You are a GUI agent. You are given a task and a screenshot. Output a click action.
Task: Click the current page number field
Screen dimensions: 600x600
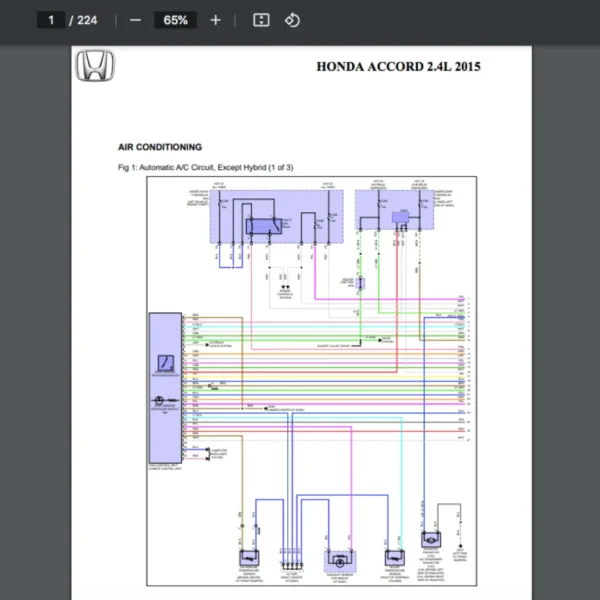click(50, 20)
